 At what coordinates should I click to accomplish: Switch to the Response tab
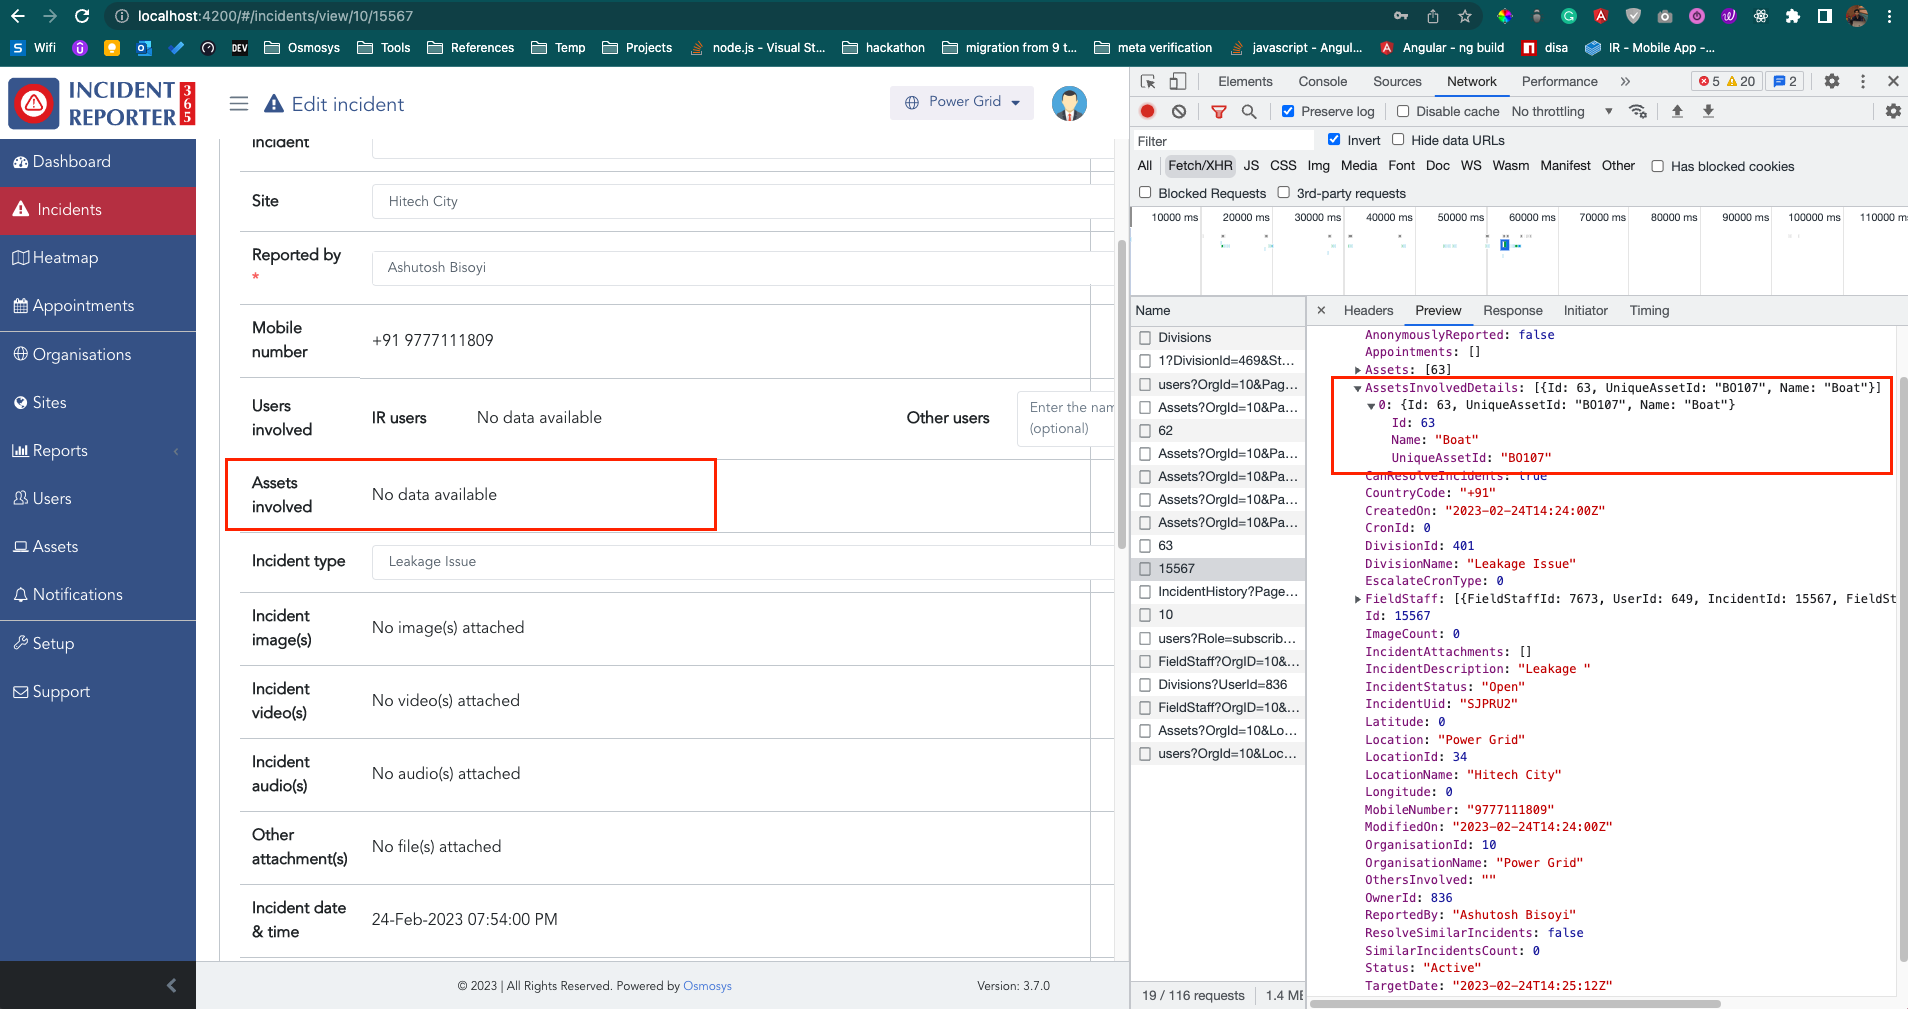[x=1512, y=311]
